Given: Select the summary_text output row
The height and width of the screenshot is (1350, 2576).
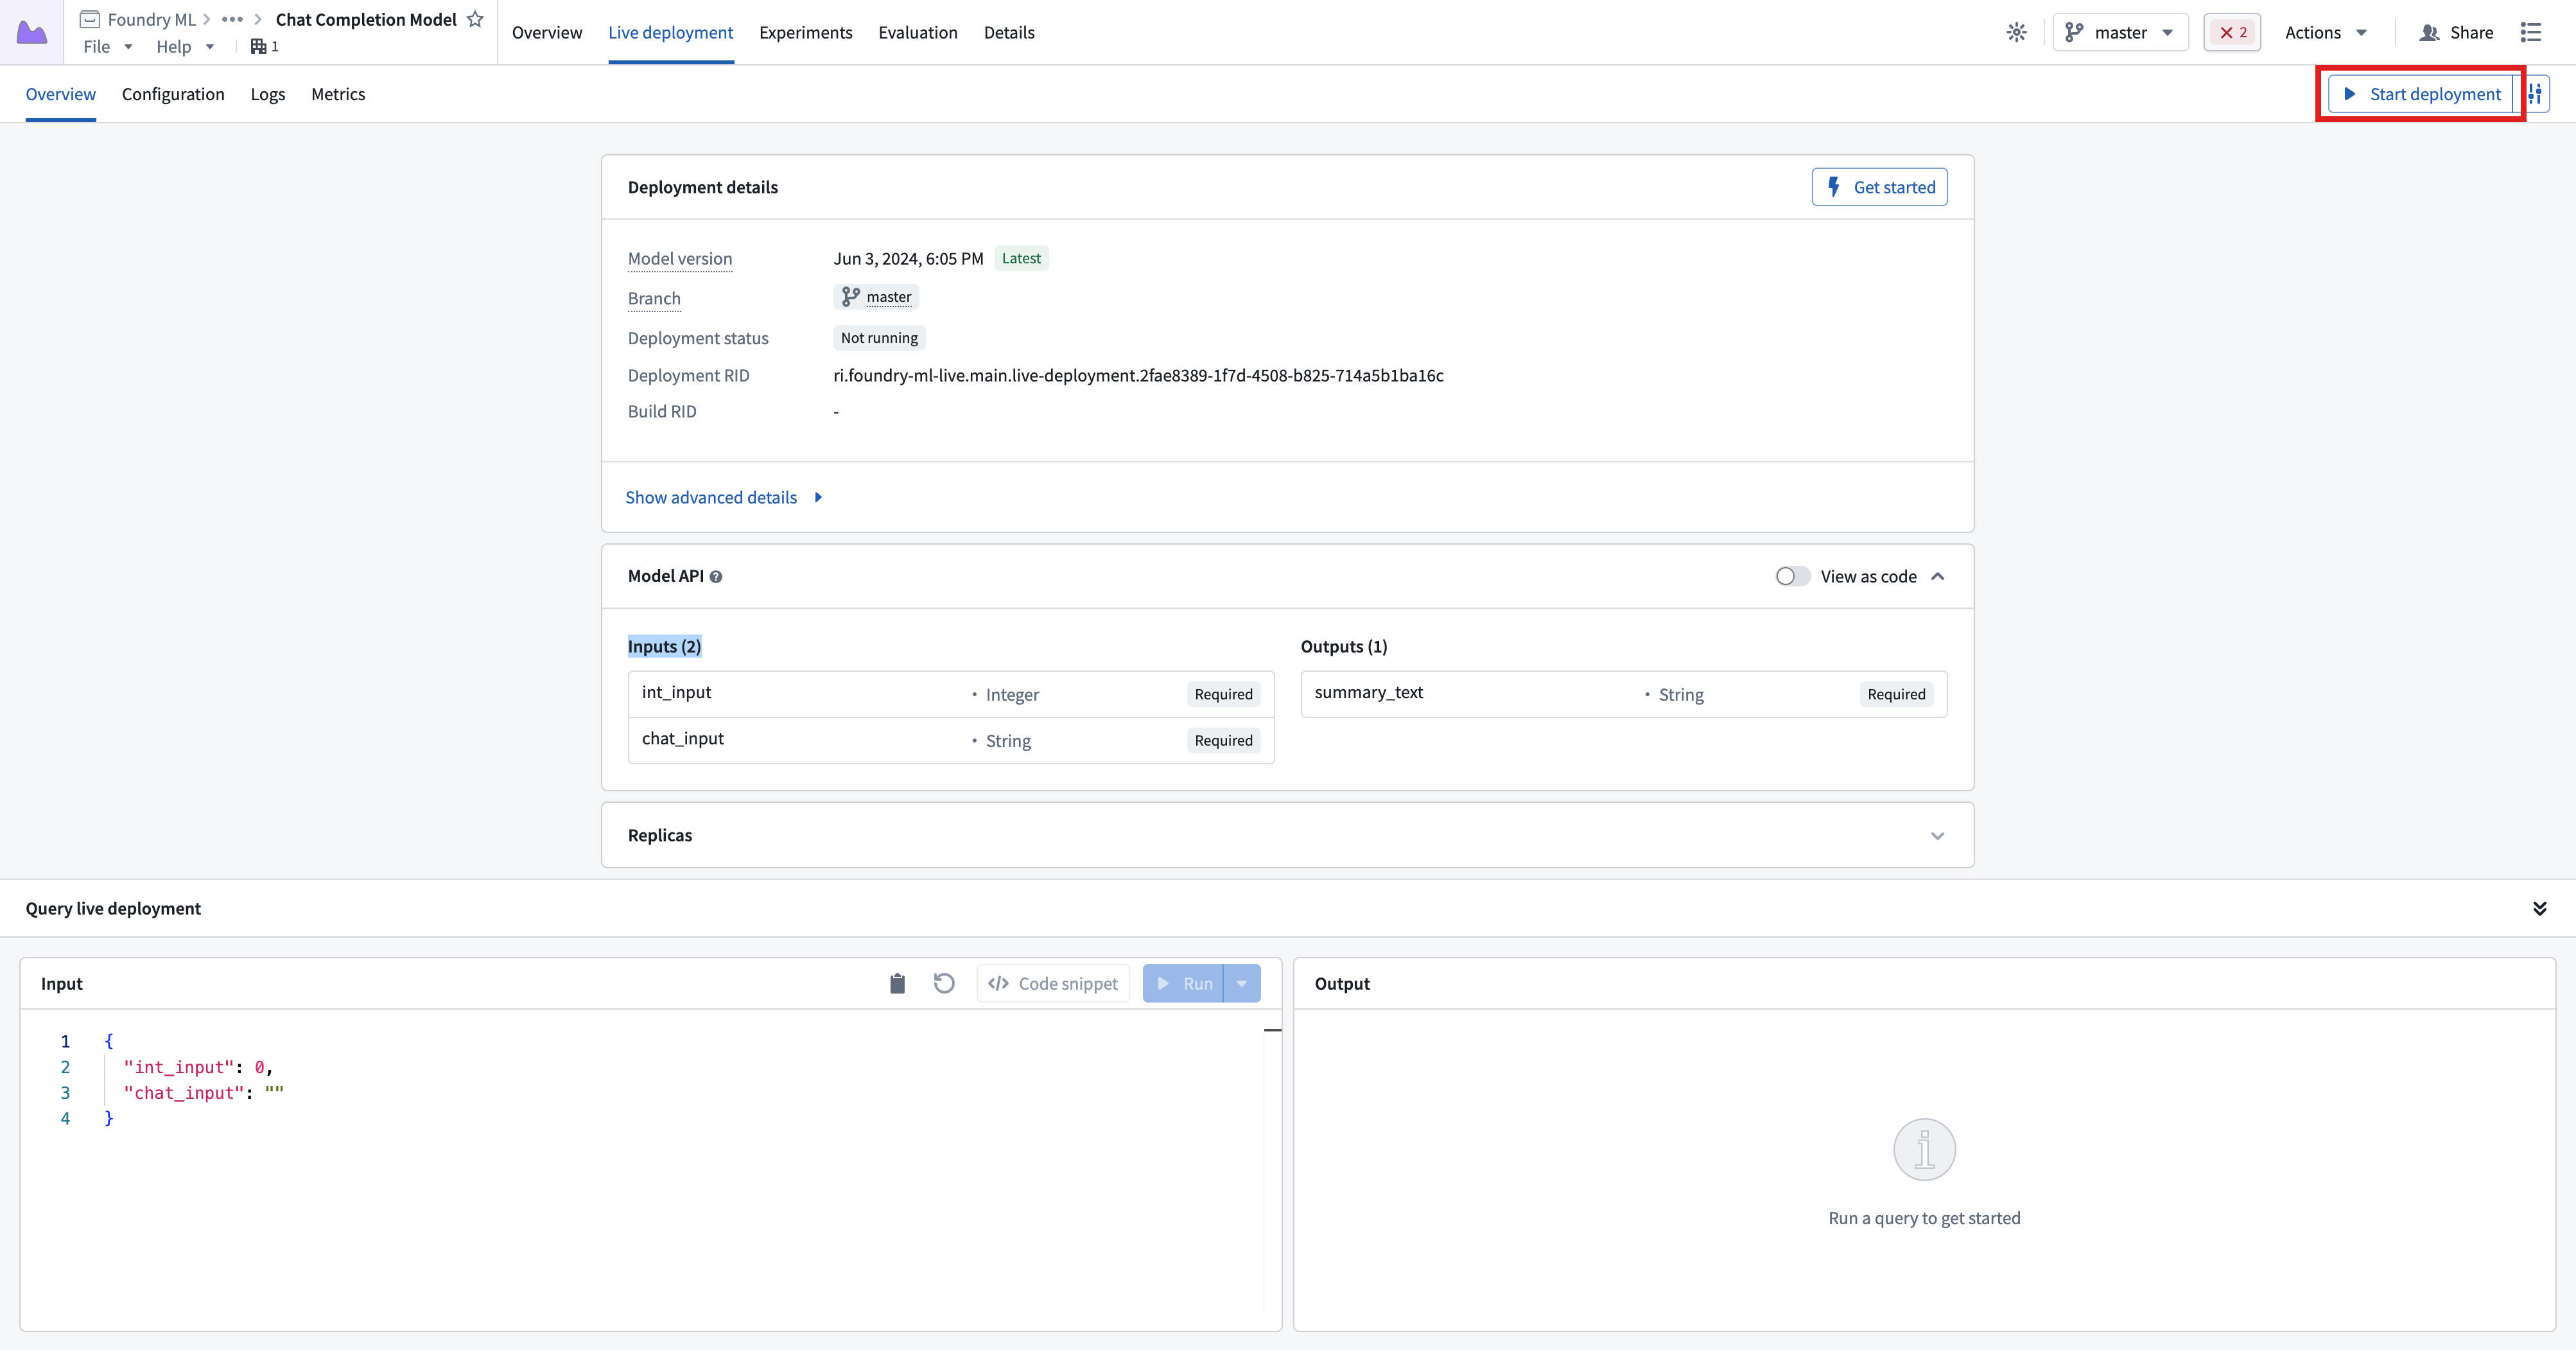Looking at the screenshot, I should pyautogui.click(x=1624, y=694).
